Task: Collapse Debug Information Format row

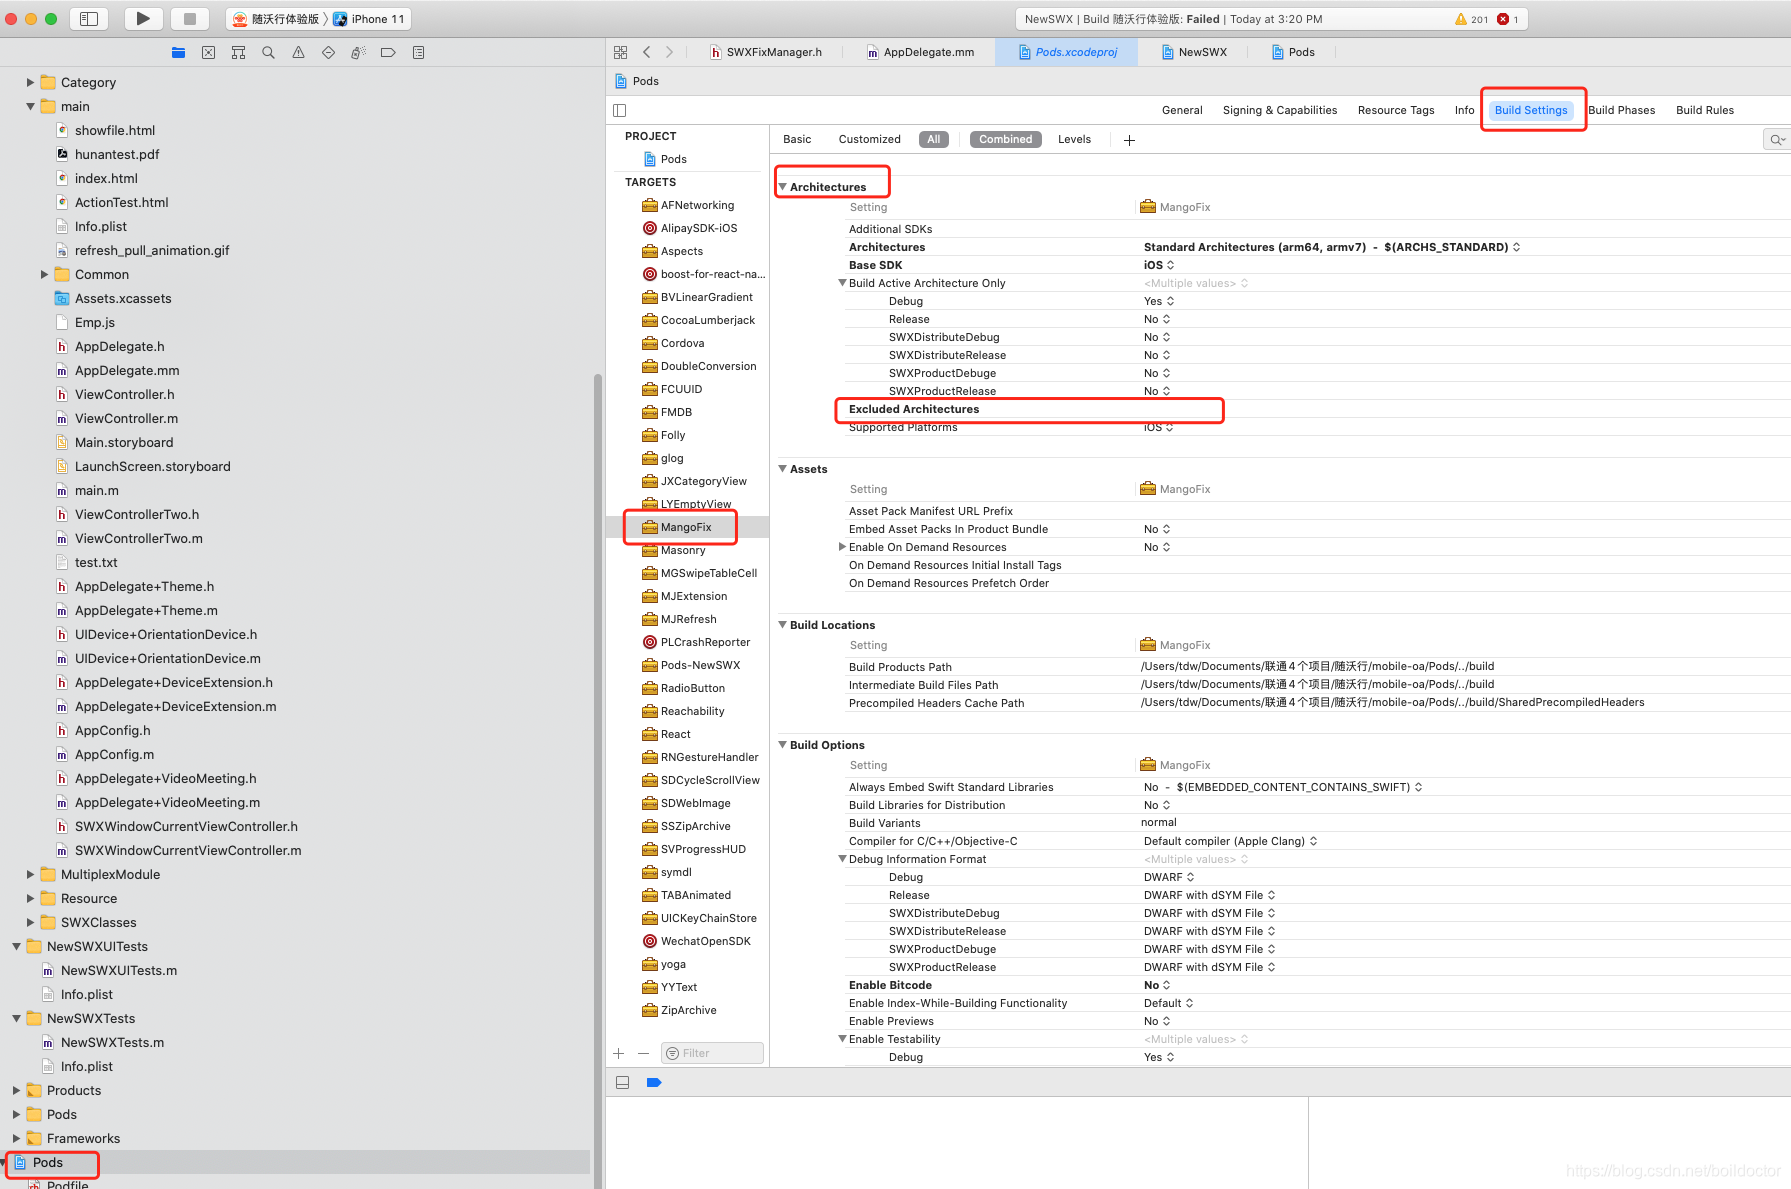Action: click(x=842, y=859)
